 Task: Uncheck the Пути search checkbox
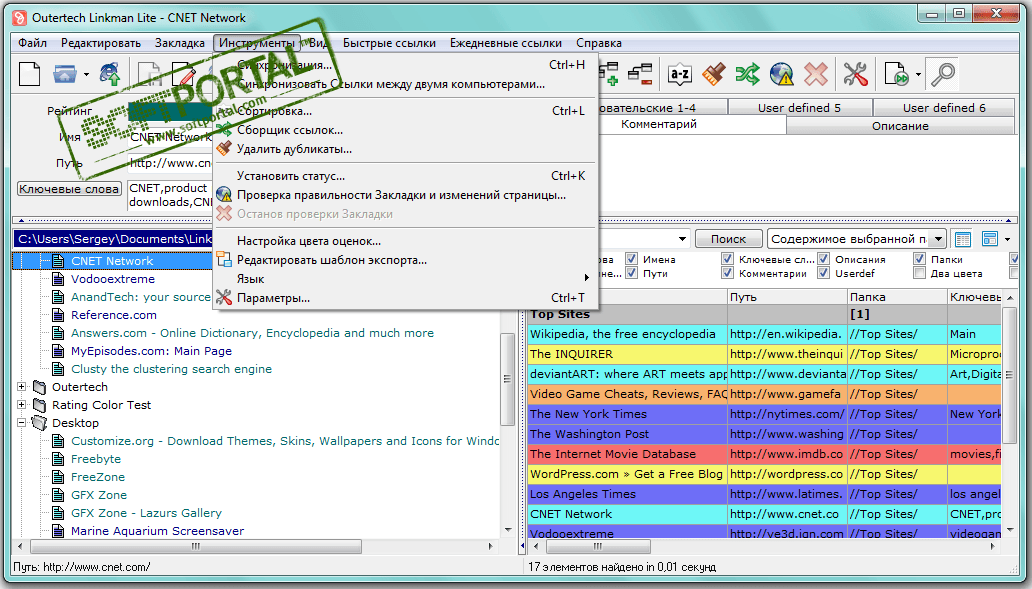(632, 272)
